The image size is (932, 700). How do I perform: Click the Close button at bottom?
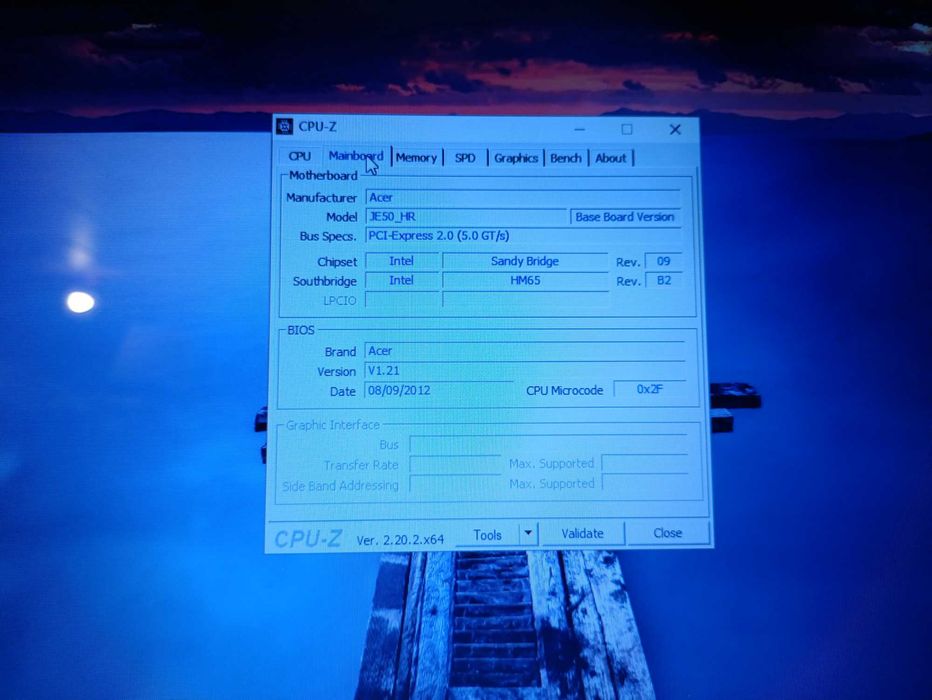tap(667, 533)
